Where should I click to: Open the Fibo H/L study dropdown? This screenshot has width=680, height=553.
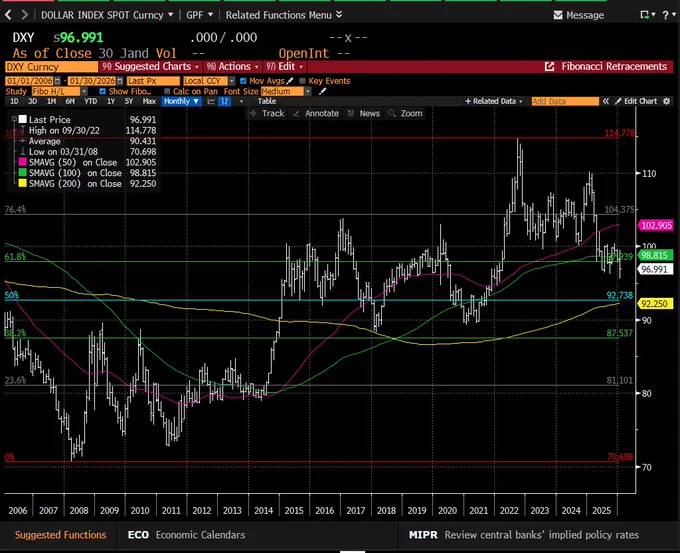click(84, 92)
